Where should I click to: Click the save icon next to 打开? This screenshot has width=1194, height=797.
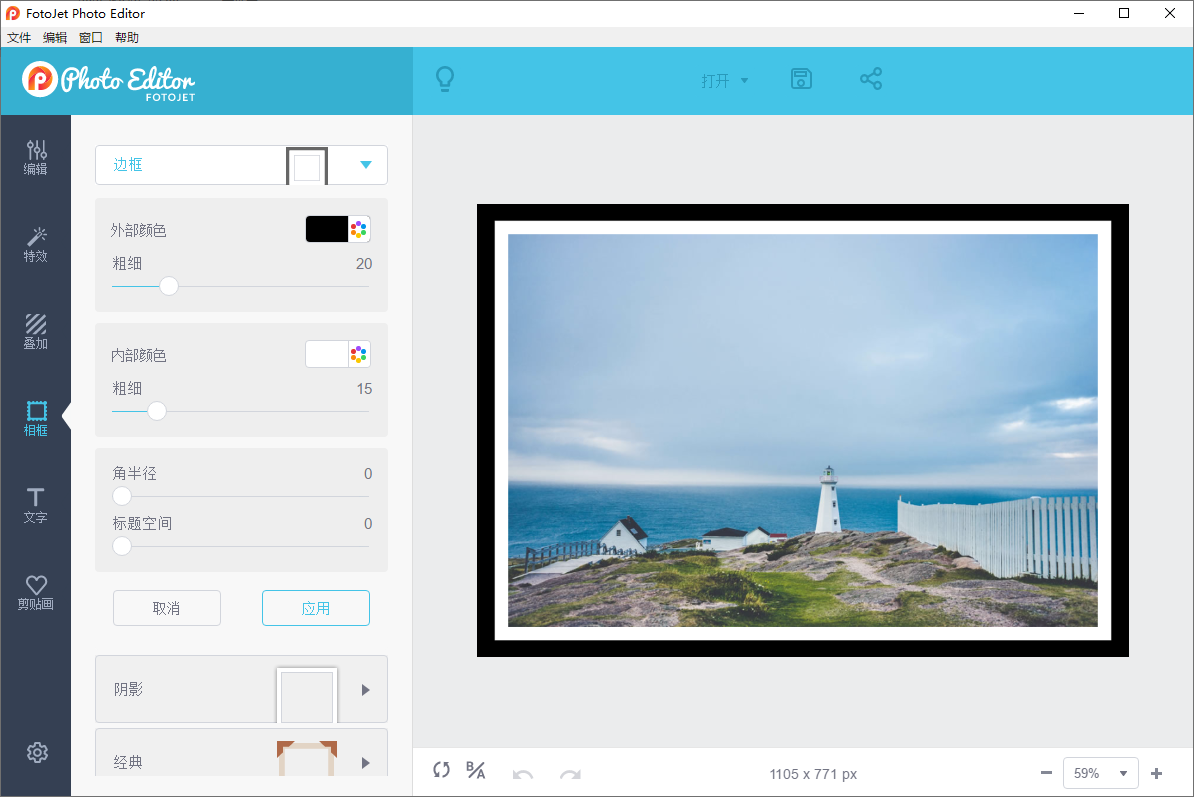tap(801, 78)
